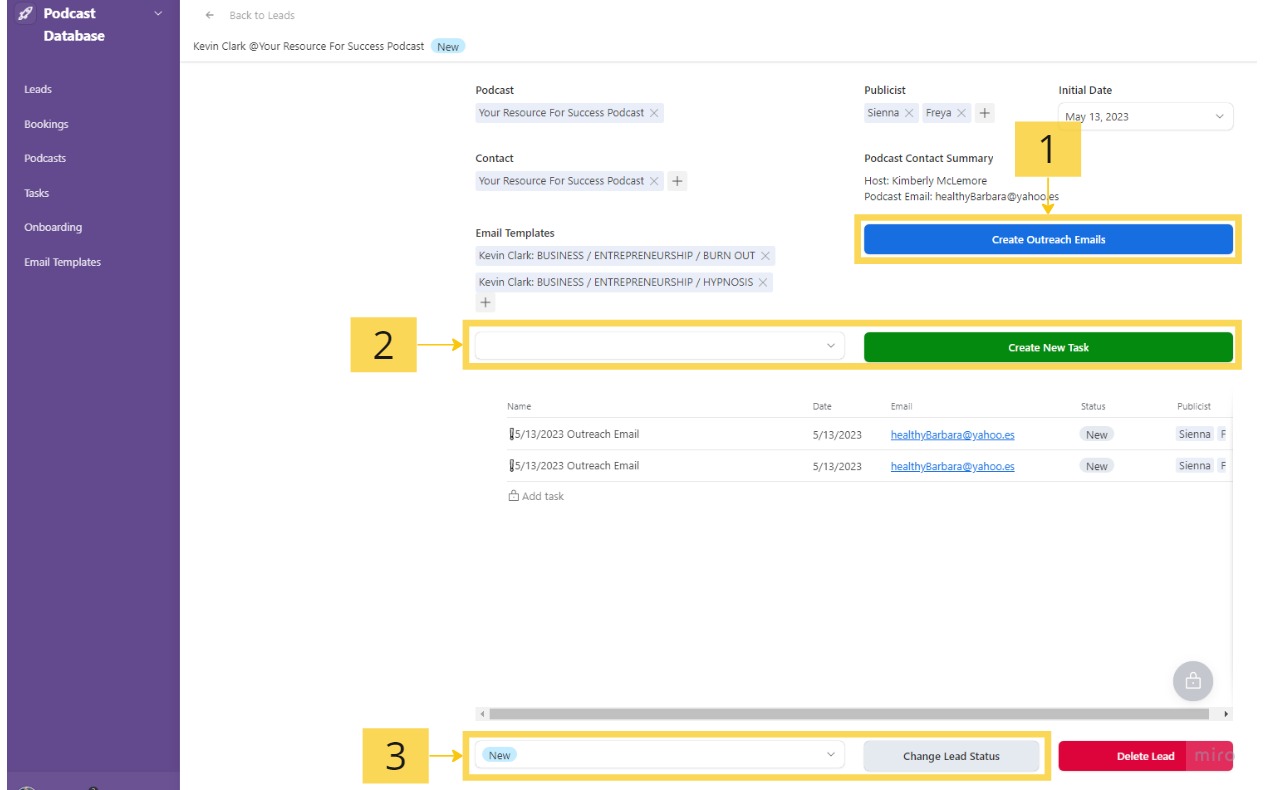Click Create Outreach Emails button
Screen dimensions: 1264x790
[x=1047, y=240]
